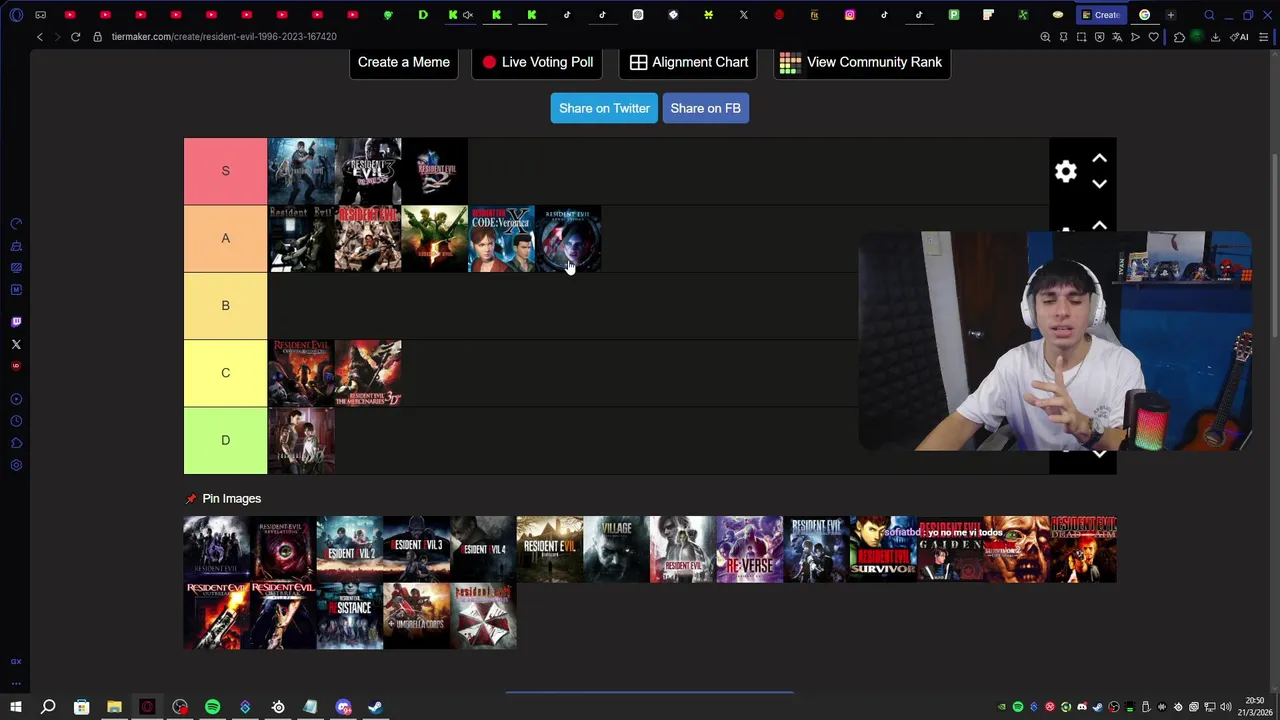Open File Explorer from the taskbar

[x=114, y=707]
